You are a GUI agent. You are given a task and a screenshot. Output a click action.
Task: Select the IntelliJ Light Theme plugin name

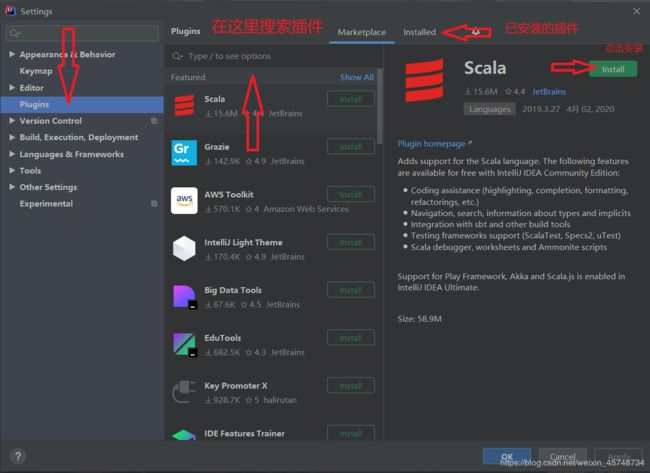coord(243,243)
